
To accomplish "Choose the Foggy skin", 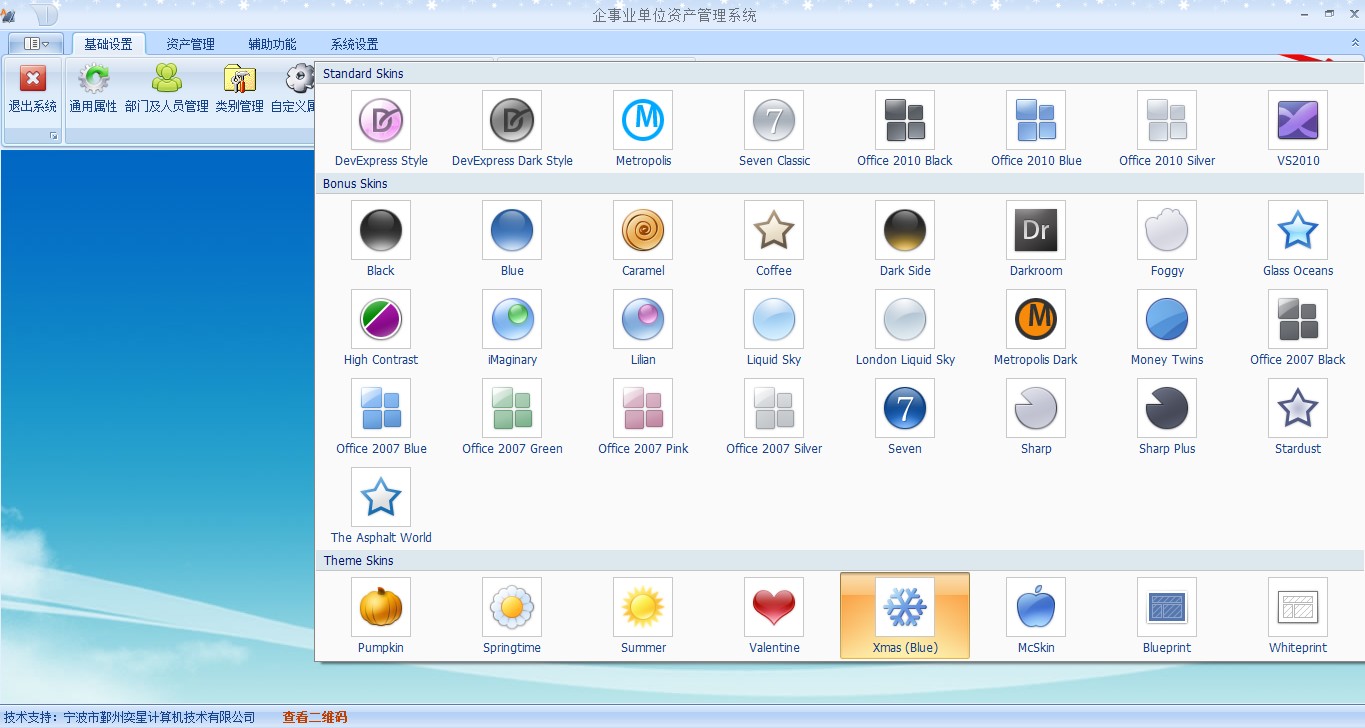I will click(x=1167, y=239).
